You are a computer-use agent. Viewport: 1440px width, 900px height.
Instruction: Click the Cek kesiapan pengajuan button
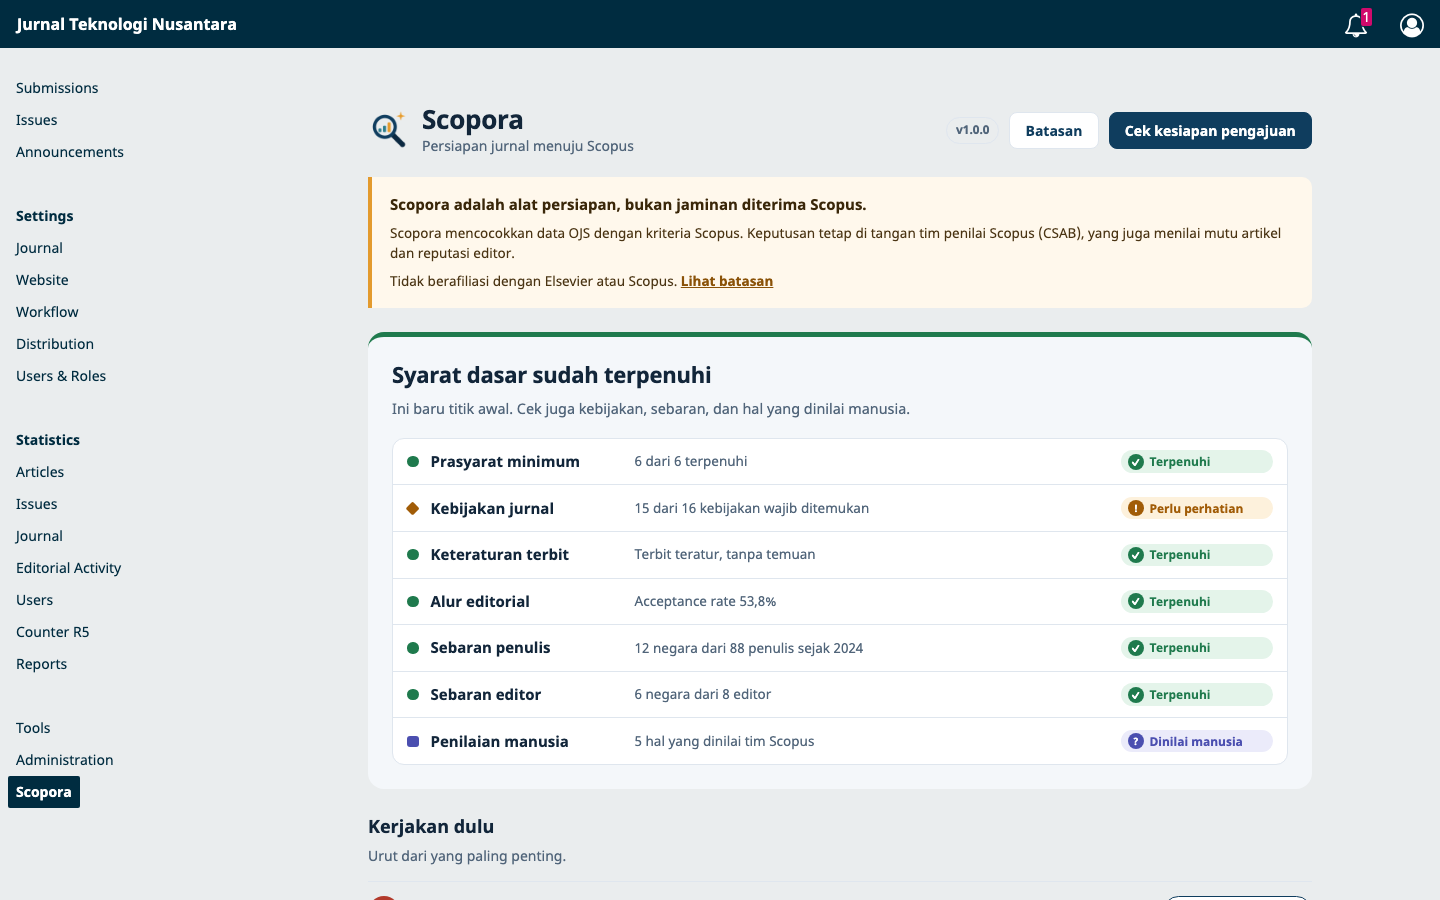(x=1210, y=130)
